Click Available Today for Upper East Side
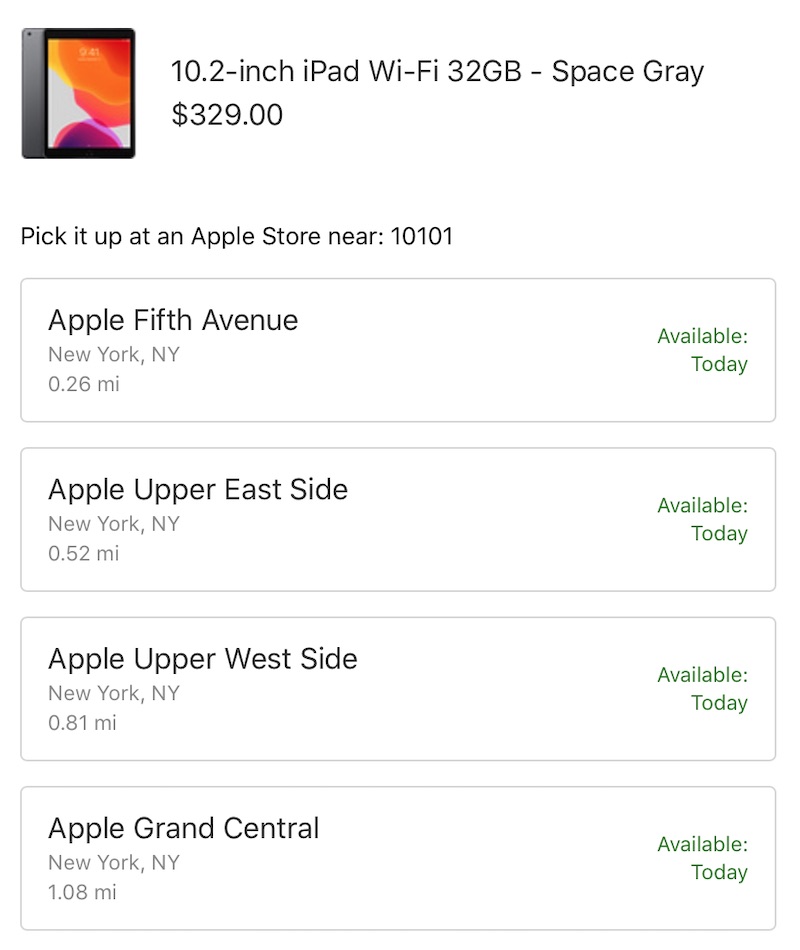Viewport: 800px width, 950px height. [x=703, y=519]
